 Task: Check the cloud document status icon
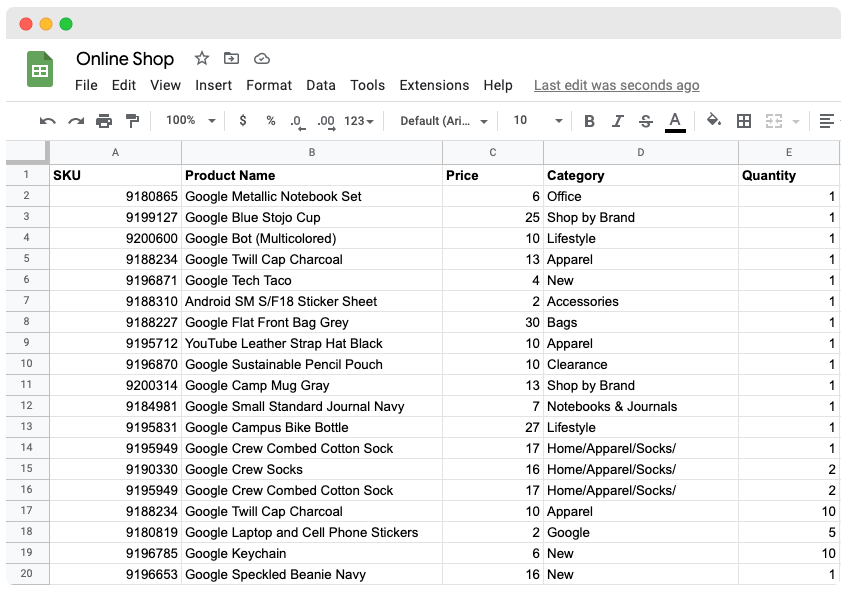coord(262,59)
